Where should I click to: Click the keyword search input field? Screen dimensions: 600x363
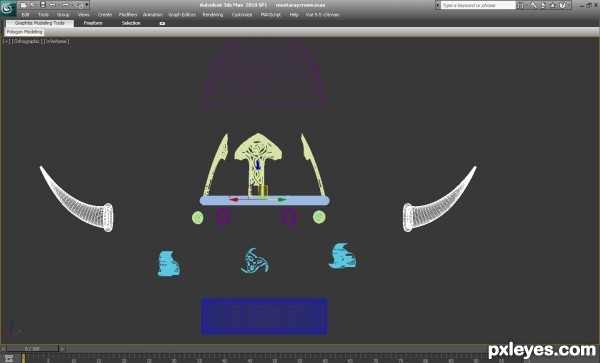coord(478,5)
